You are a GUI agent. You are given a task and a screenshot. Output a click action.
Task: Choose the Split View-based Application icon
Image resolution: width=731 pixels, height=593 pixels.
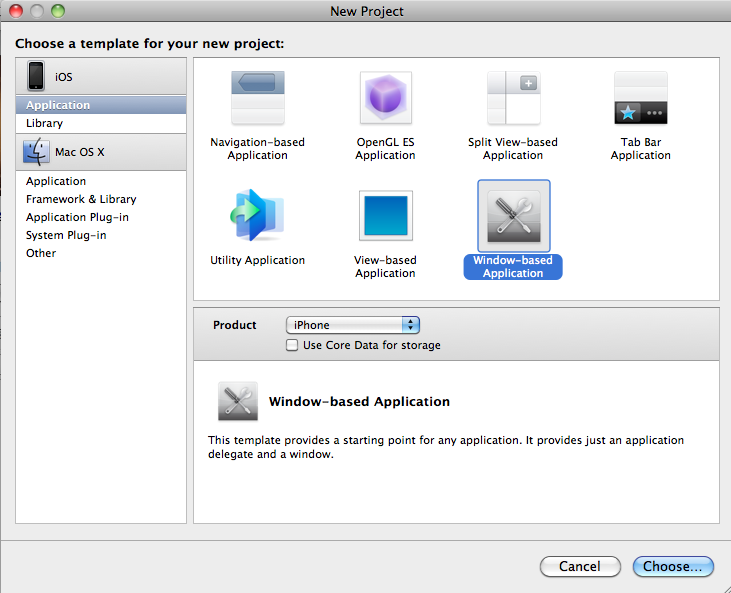click(513, 97)
